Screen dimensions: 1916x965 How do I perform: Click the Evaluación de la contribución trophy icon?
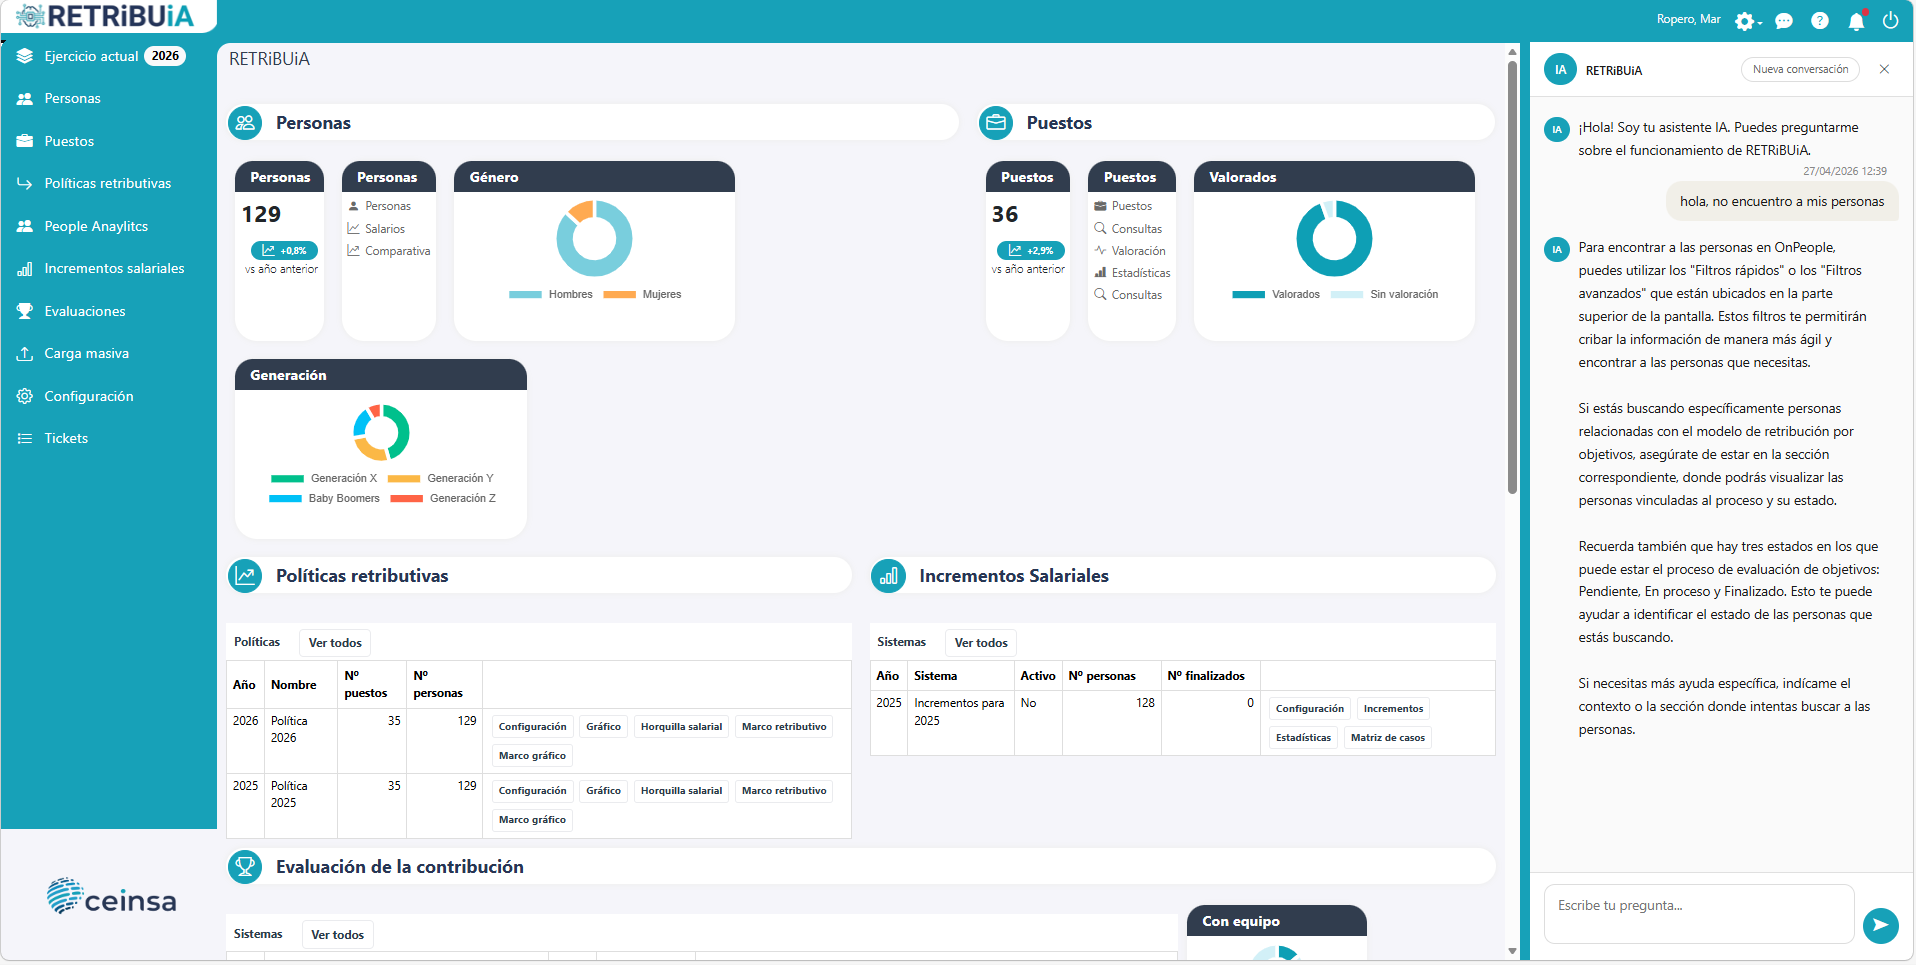pos(245,867)
